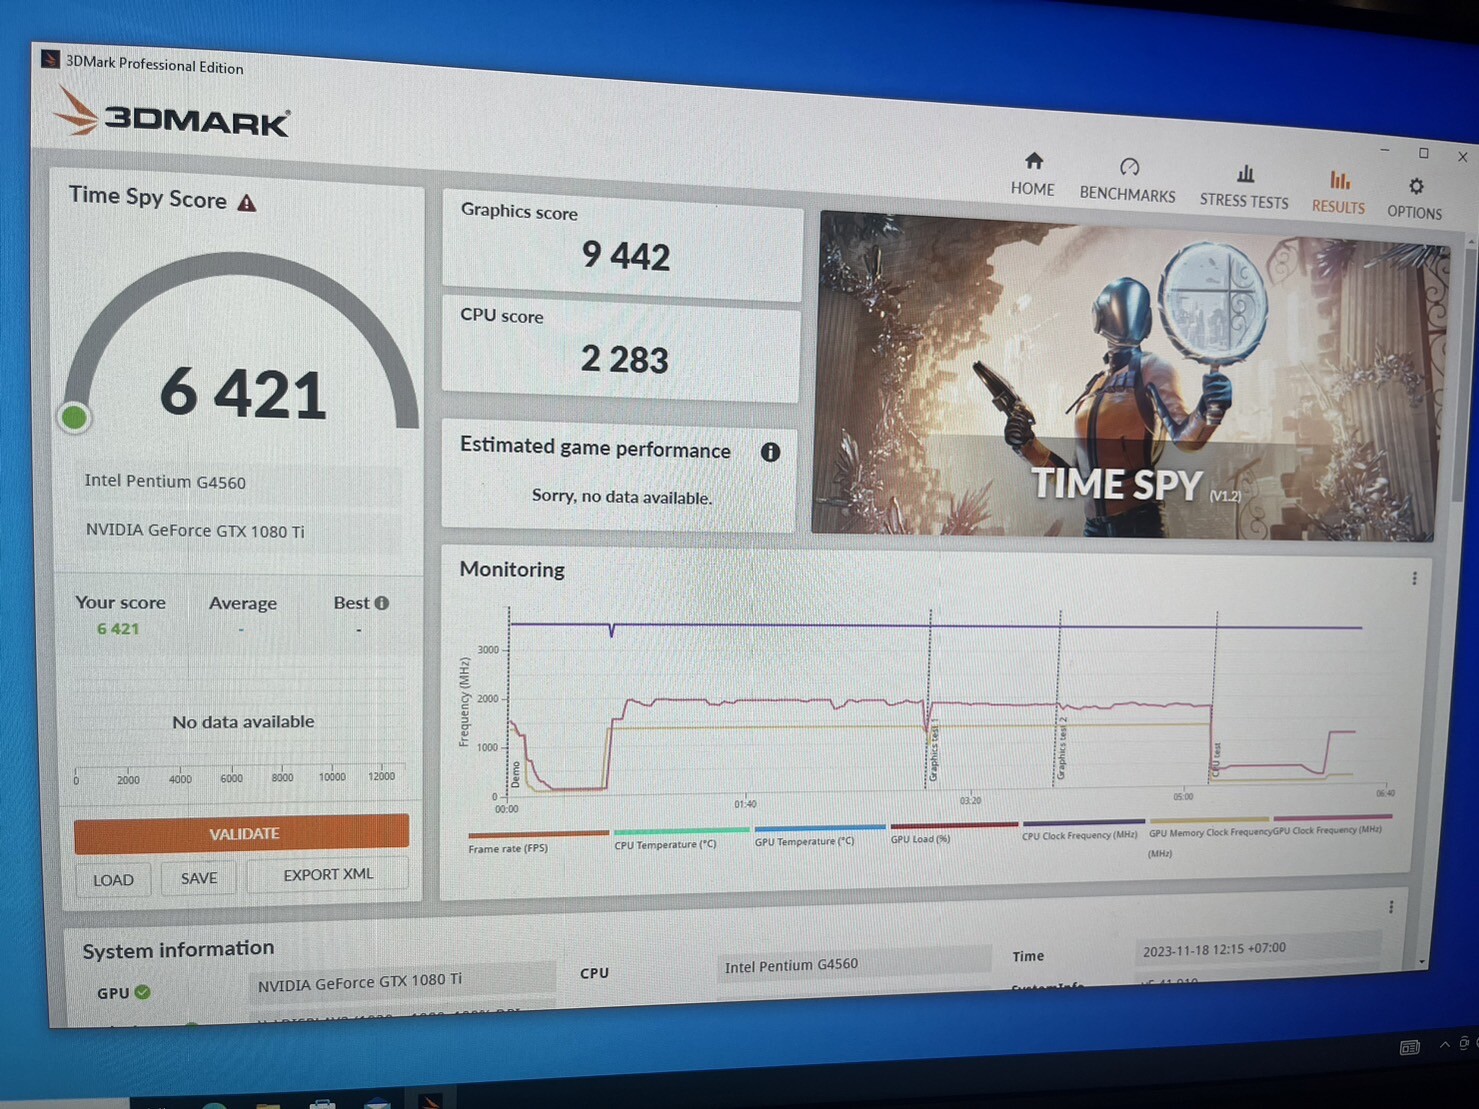Open Stress Tests chart icon
This screenshot has width=1479, height=1109.
pos(1245,174)
